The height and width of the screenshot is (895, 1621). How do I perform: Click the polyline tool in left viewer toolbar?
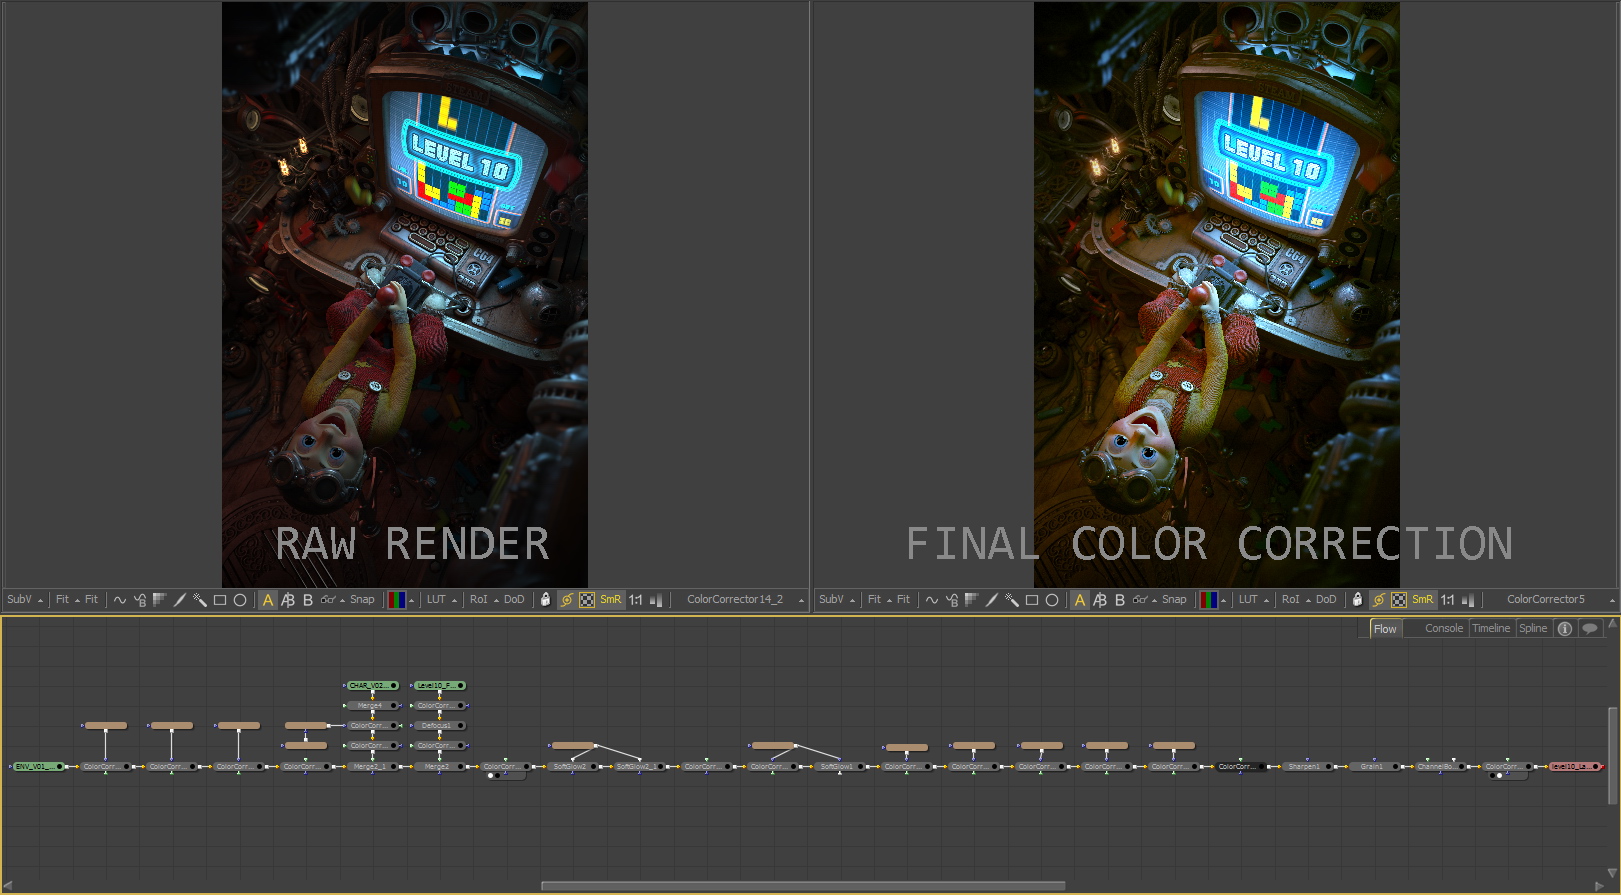(x=120, y=600)
